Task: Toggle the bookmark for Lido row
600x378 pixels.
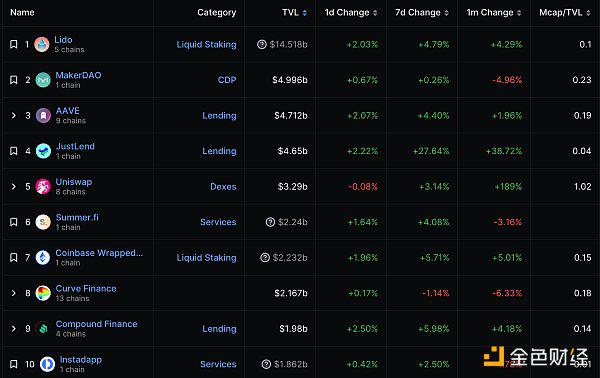Action: (13, 44)
